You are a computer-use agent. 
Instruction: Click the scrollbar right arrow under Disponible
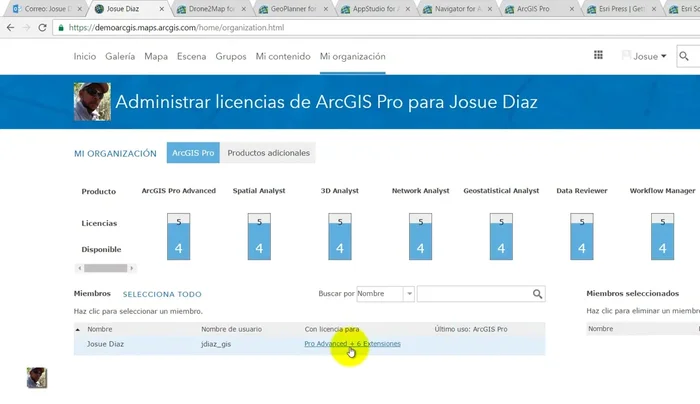tap(132, 268)
